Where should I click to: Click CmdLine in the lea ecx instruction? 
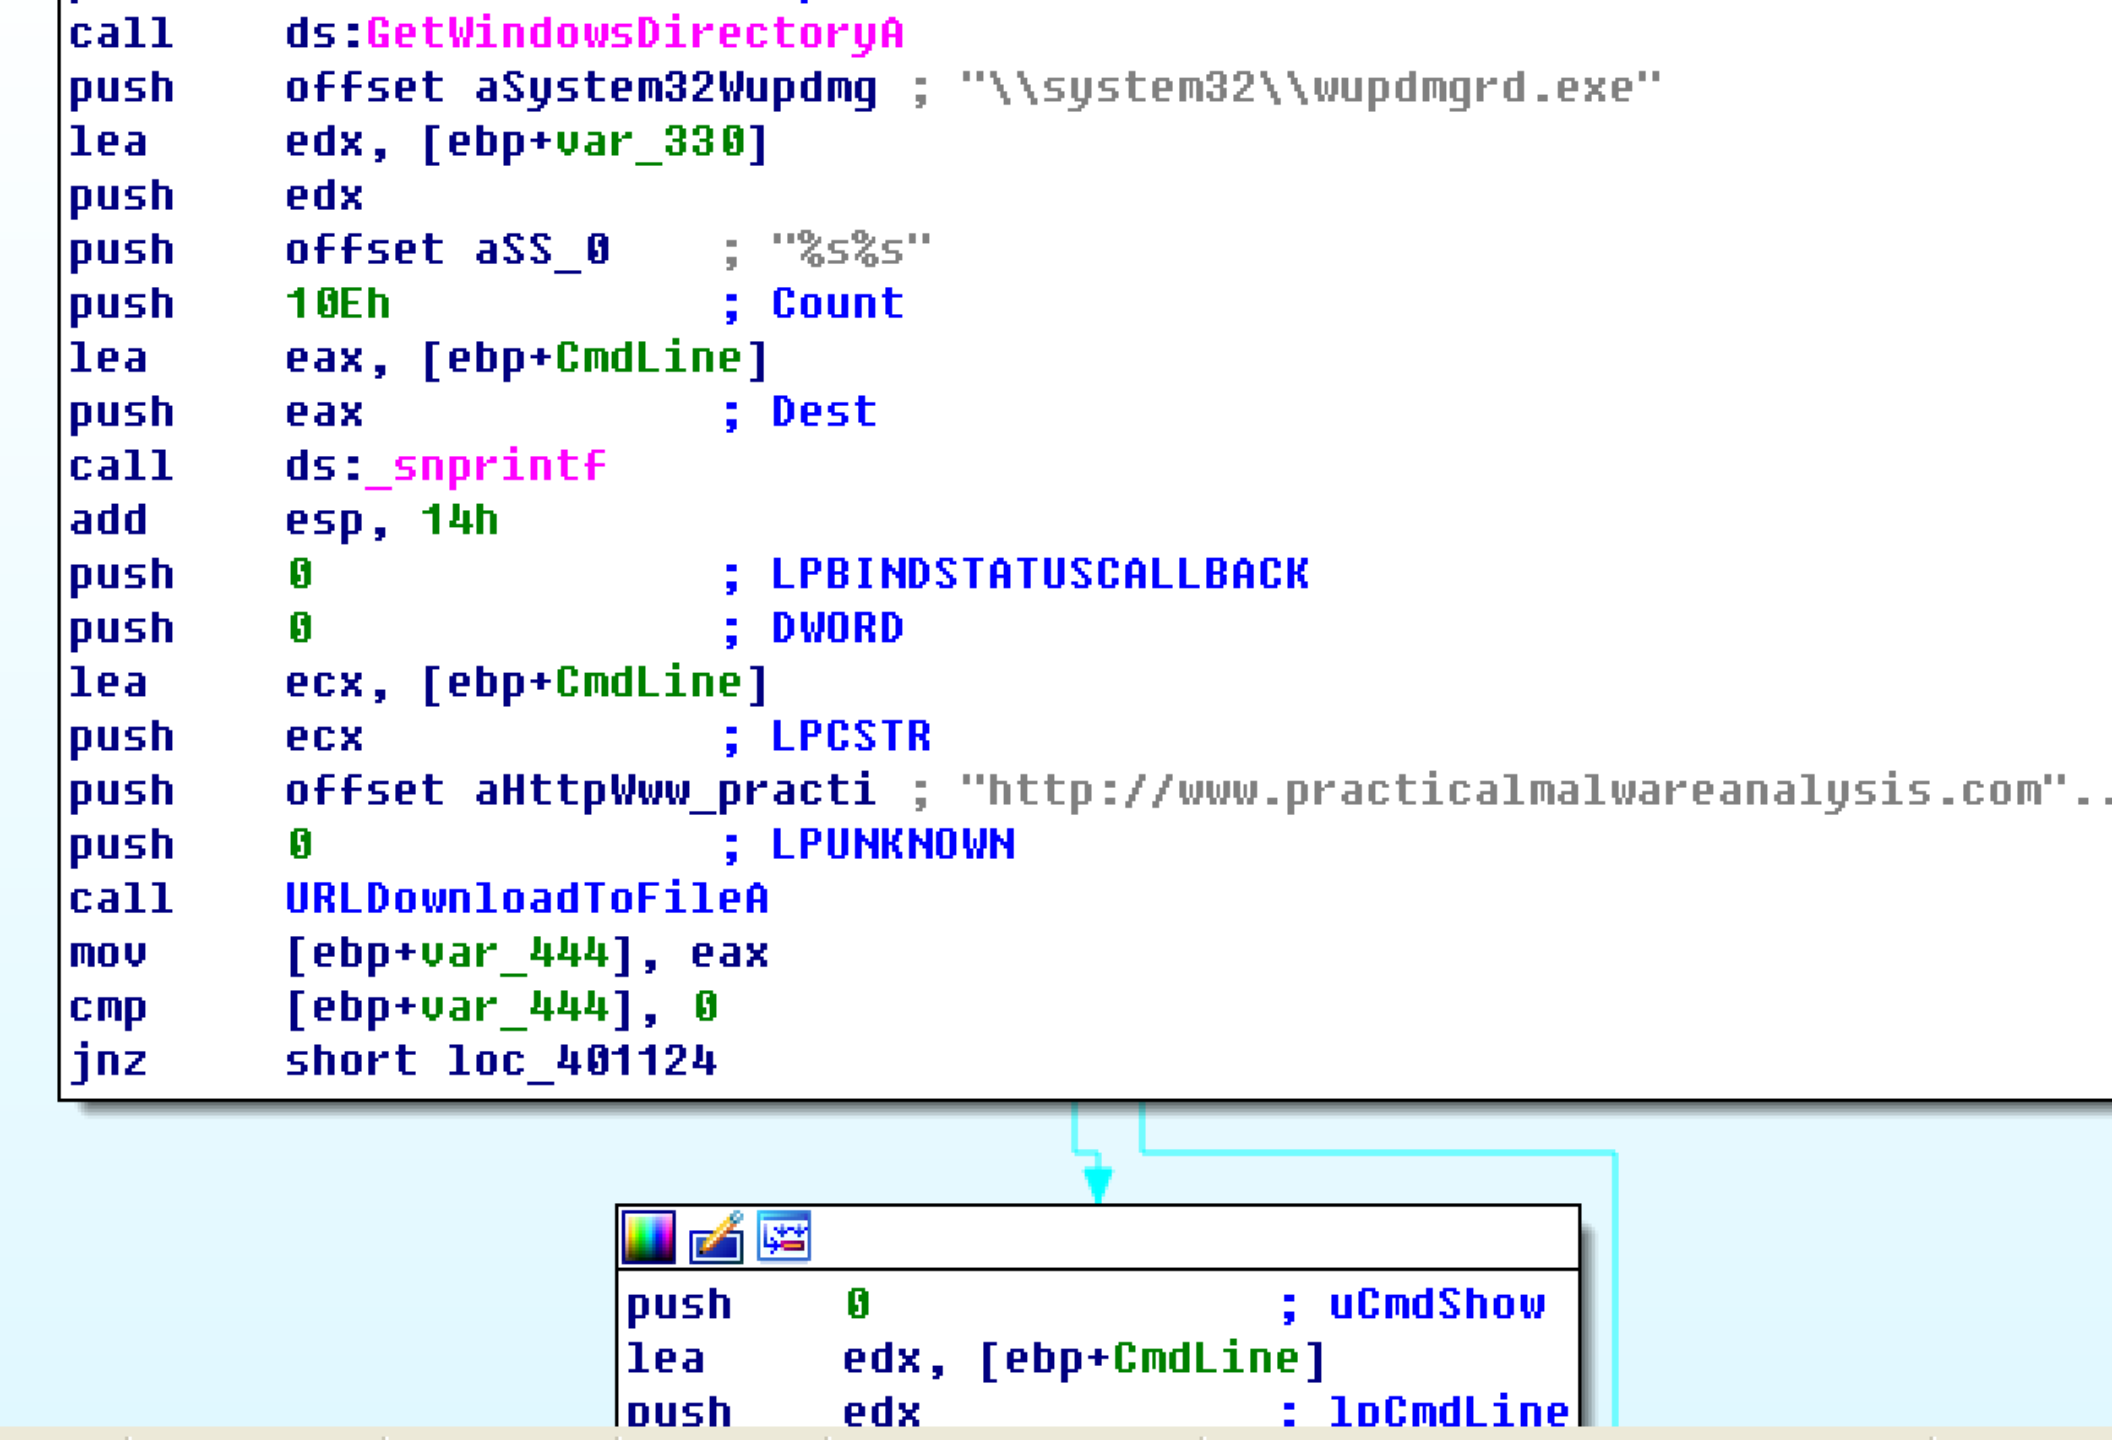[648, 683]
